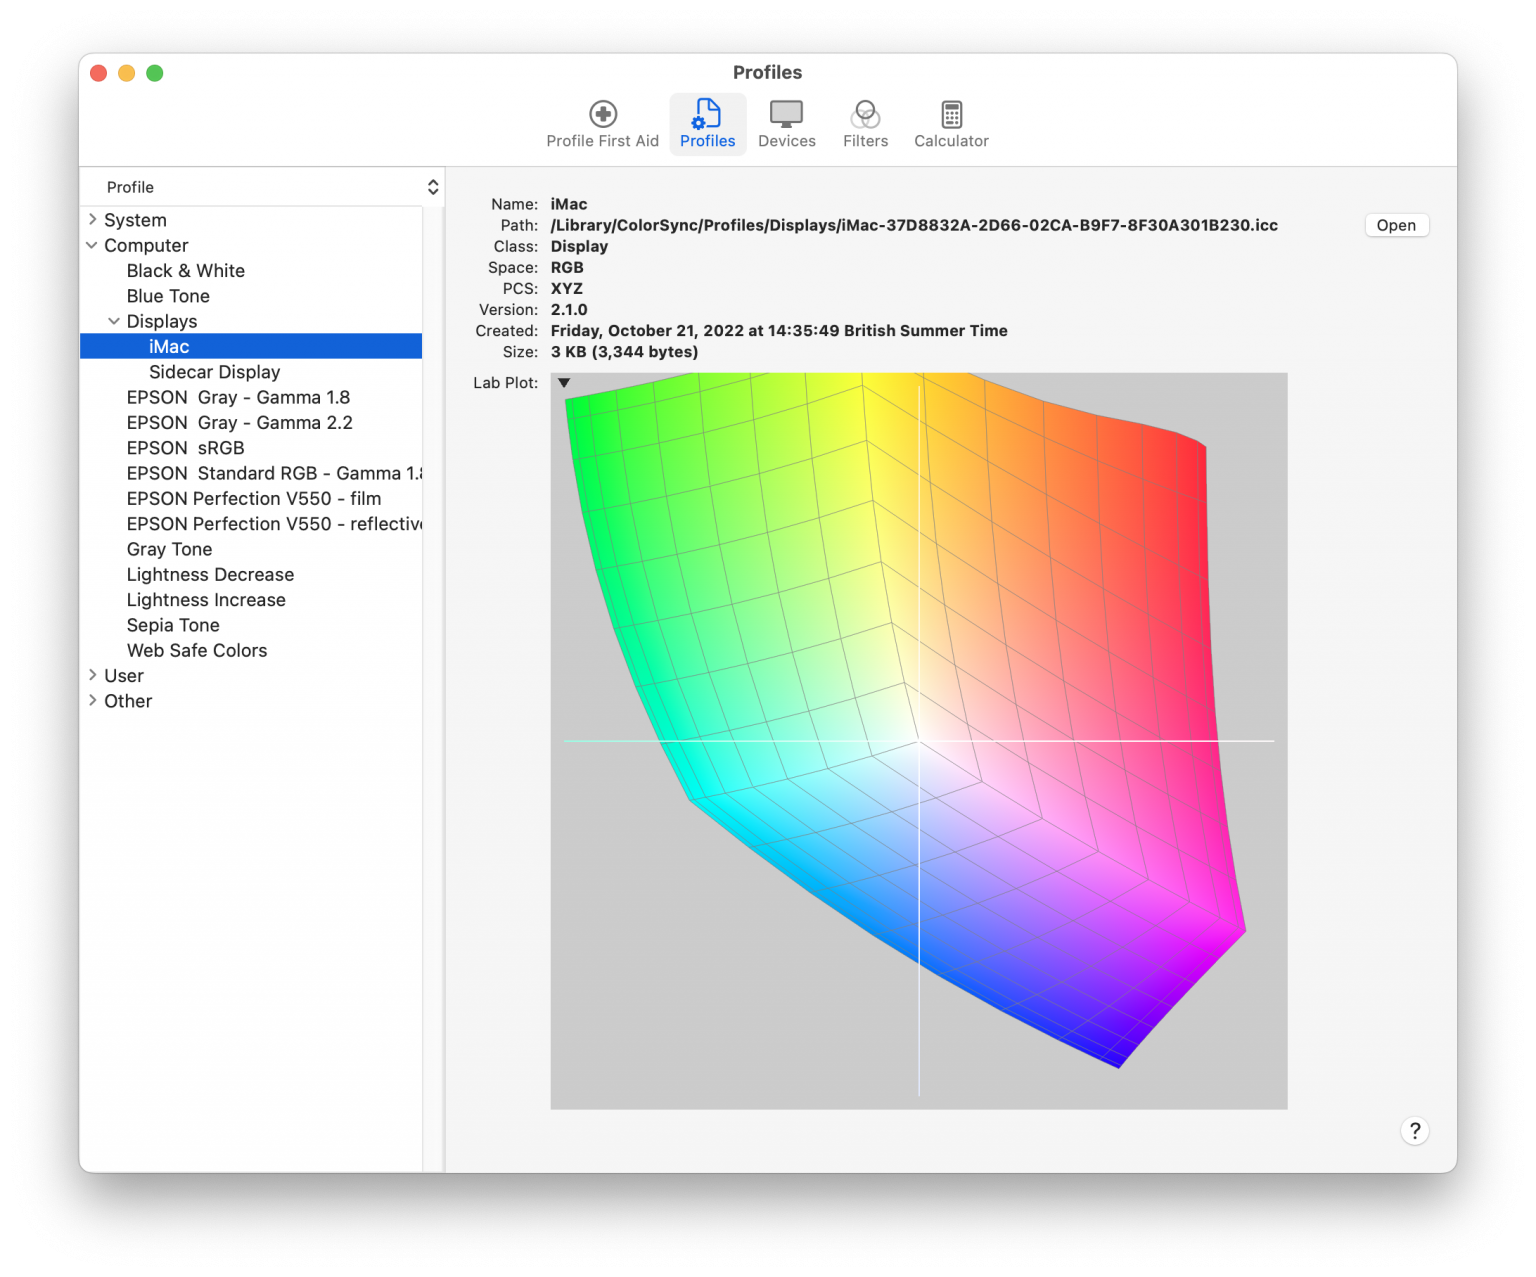Choose the Web Safe Colors profile

pyautogui.click(x=197, y=650)
